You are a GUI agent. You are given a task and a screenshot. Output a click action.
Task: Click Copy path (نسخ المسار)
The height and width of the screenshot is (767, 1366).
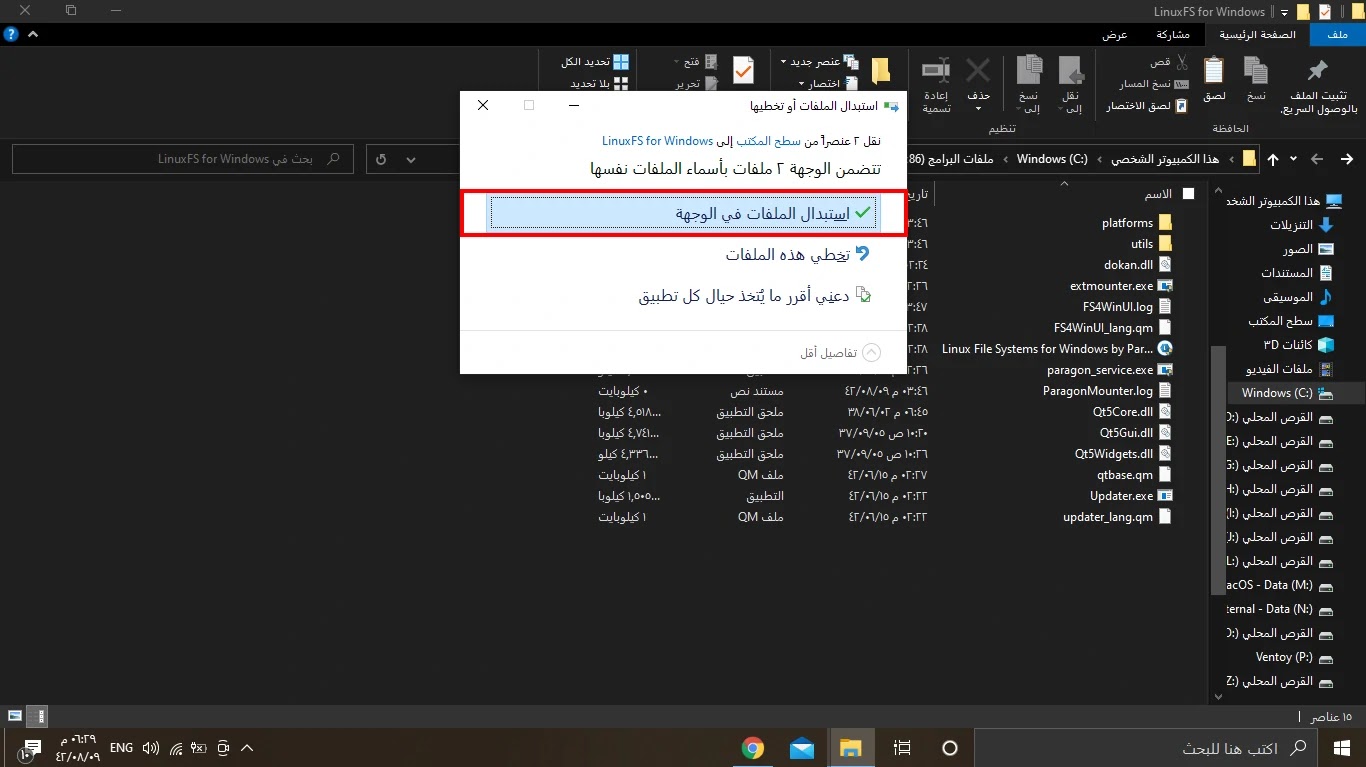[x=1153, y=84]
